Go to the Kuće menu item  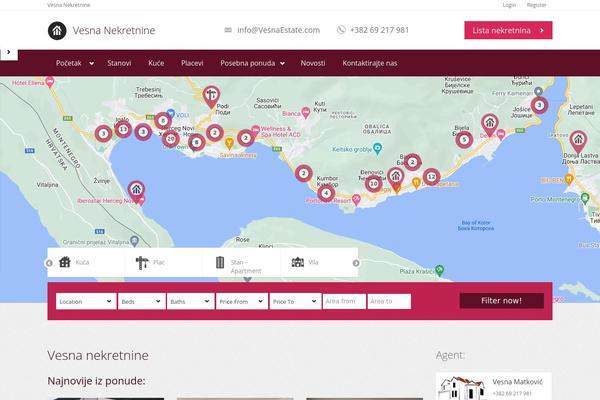coord(156,63)
